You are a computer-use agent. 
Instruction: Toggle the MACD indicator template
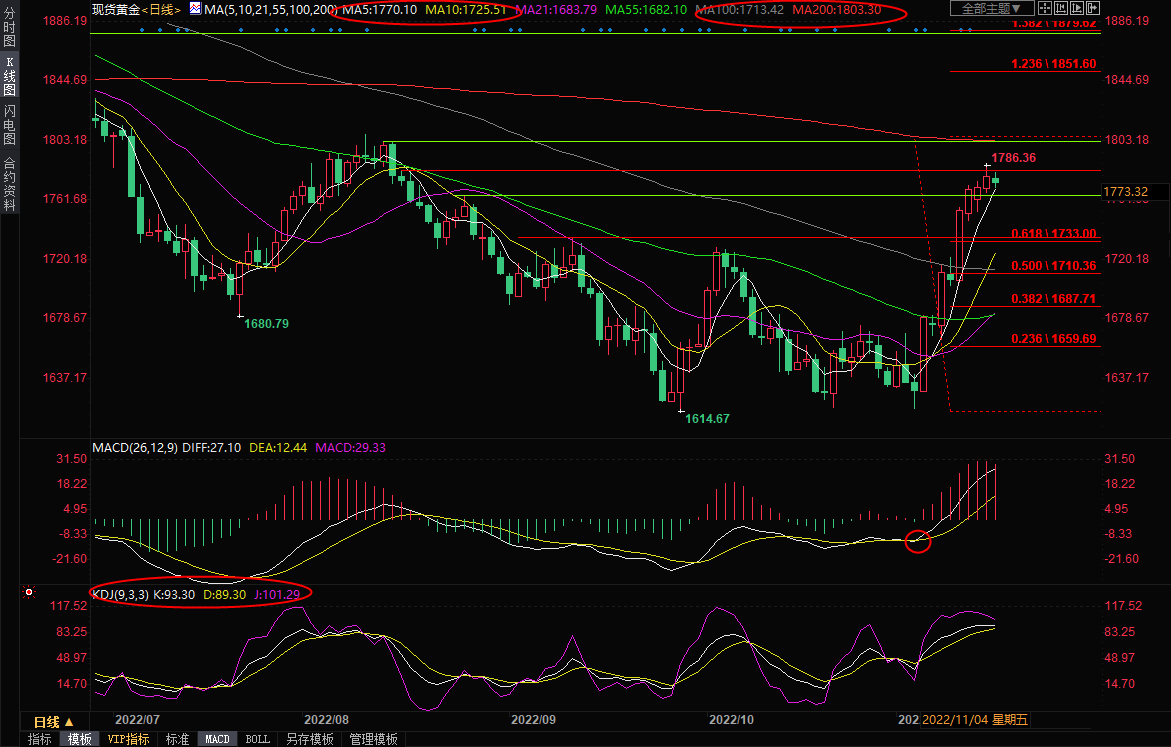217,739
